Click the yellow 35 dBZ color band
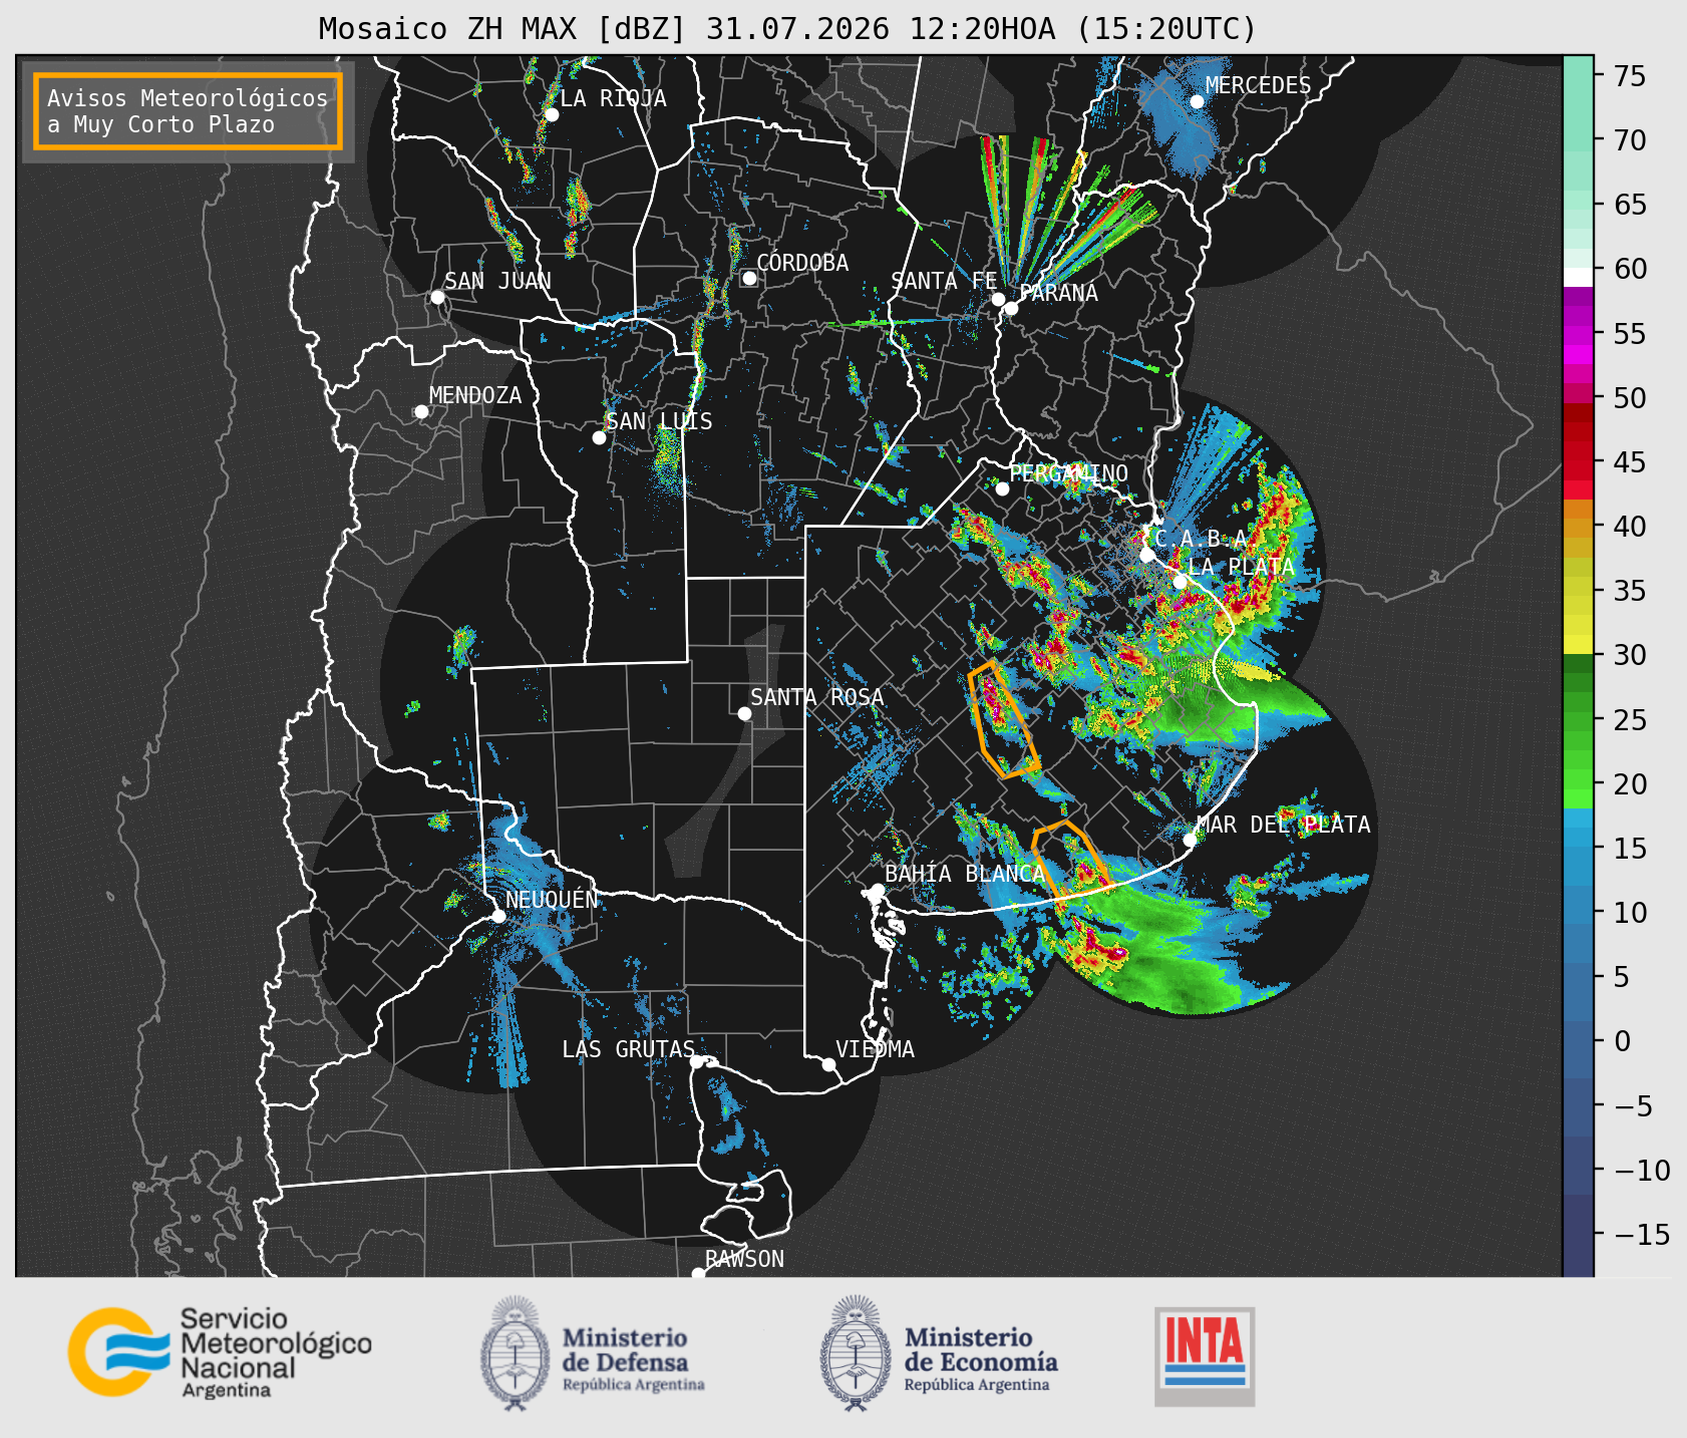Screen dimensions: 1687x1438 (1578, 591)
